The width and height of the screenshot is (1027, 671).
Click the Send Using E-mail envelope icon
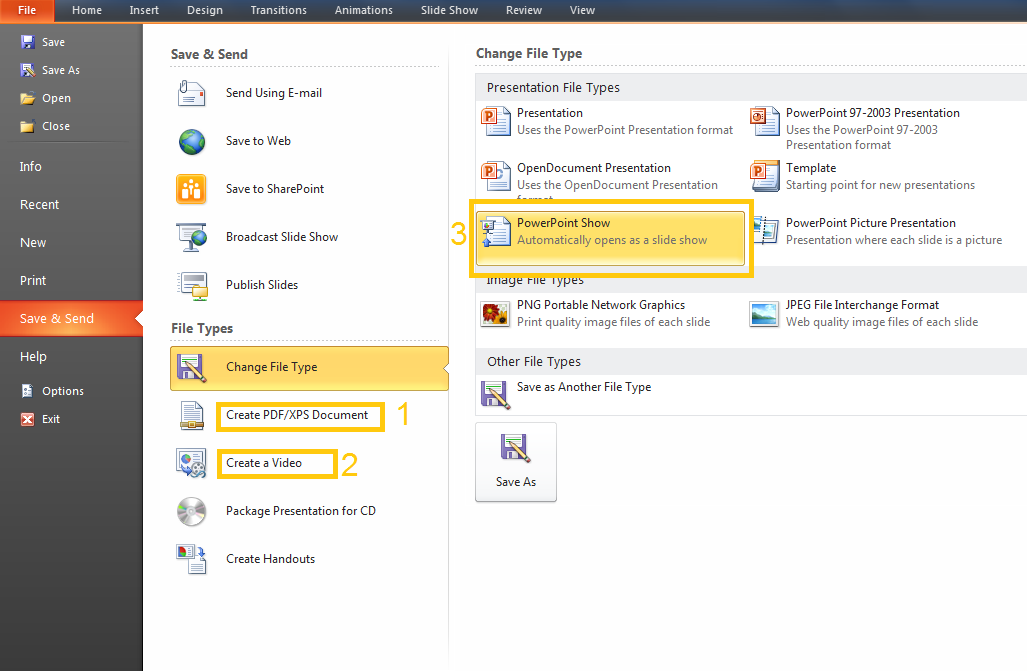click(x=191, y=93)
